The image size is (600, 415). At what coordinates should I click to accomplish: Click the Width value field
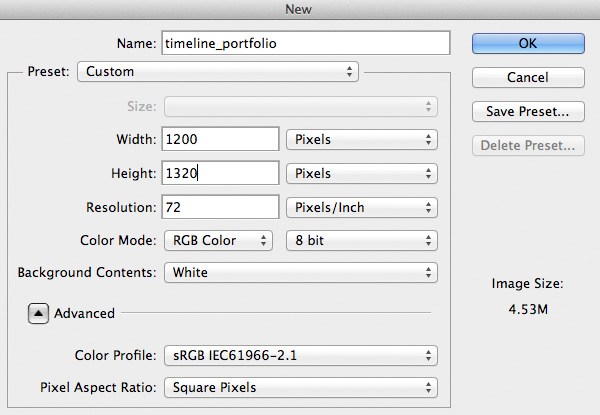click(x=219, y=139)
